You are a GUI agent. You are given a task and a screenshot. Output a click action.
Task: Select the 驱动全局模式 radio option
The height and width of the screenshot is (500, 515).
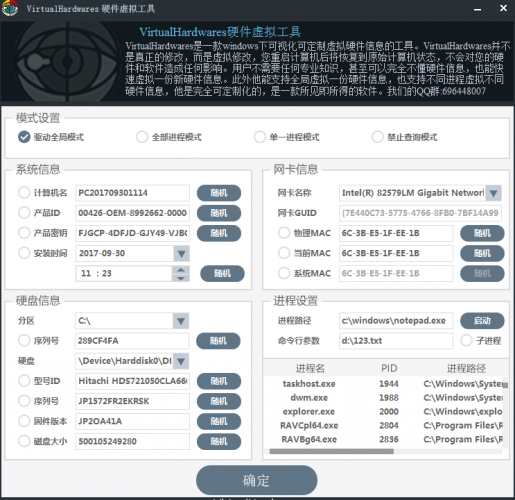click(x=24, y=137)
